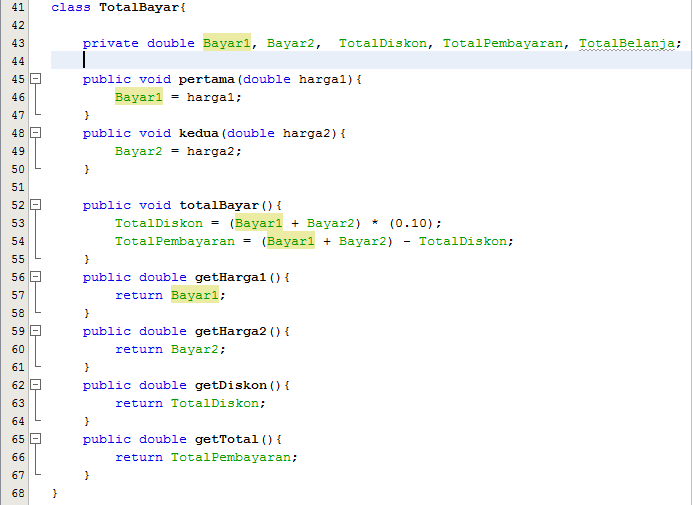Click line number 44 in the gutter

[18, 61]
